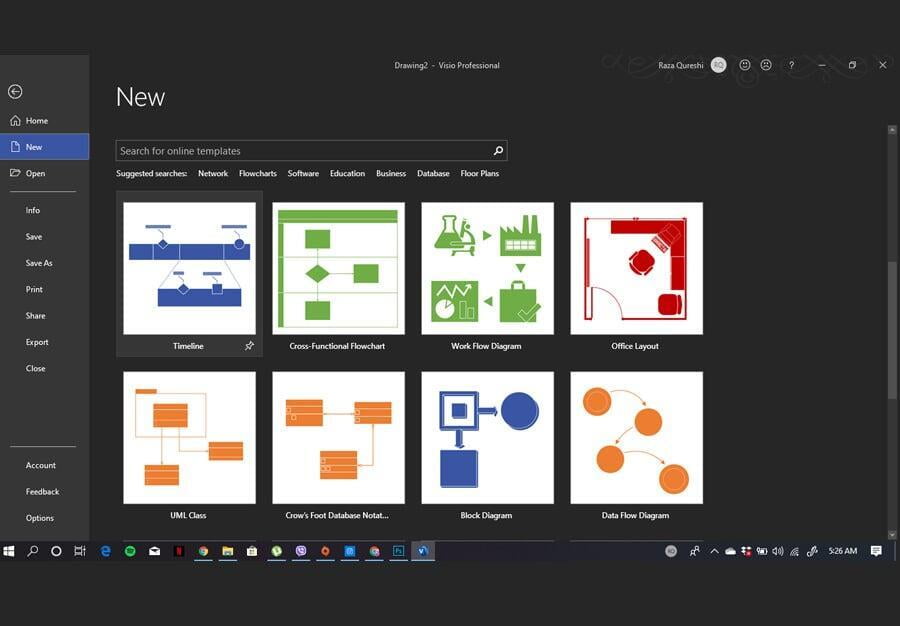The image size is (900, 626).
Task: Click the RQ account avatar in the title bar
Action: tap(718, 65)
